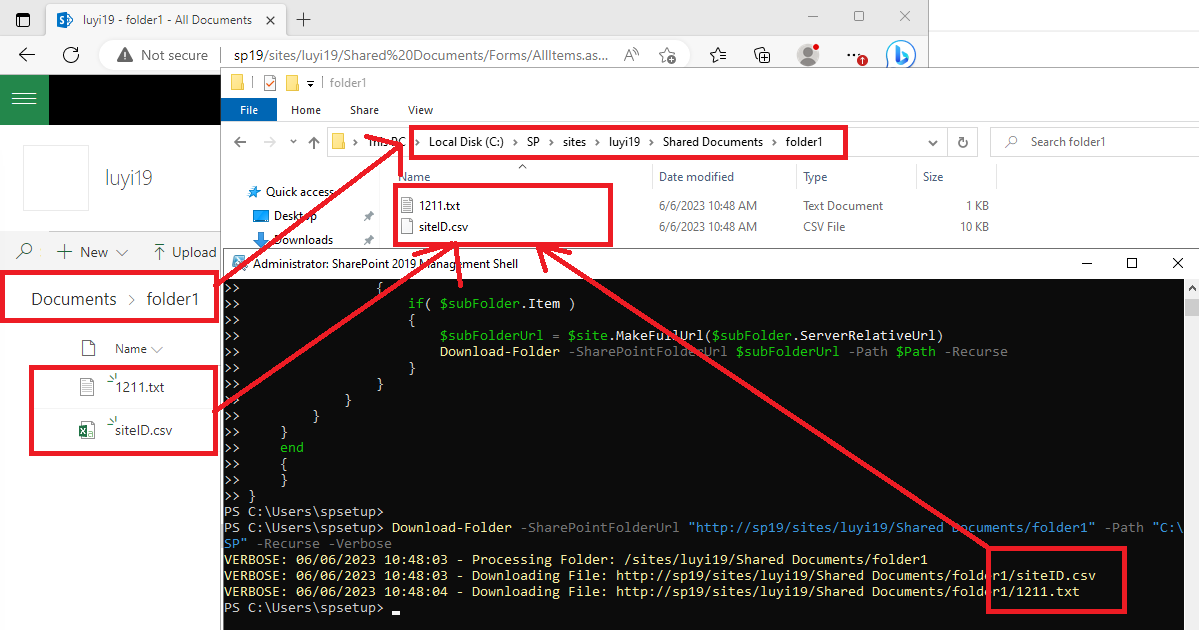
Task: Open 1211.txt in SharePoint library
Action: point(138,387)
